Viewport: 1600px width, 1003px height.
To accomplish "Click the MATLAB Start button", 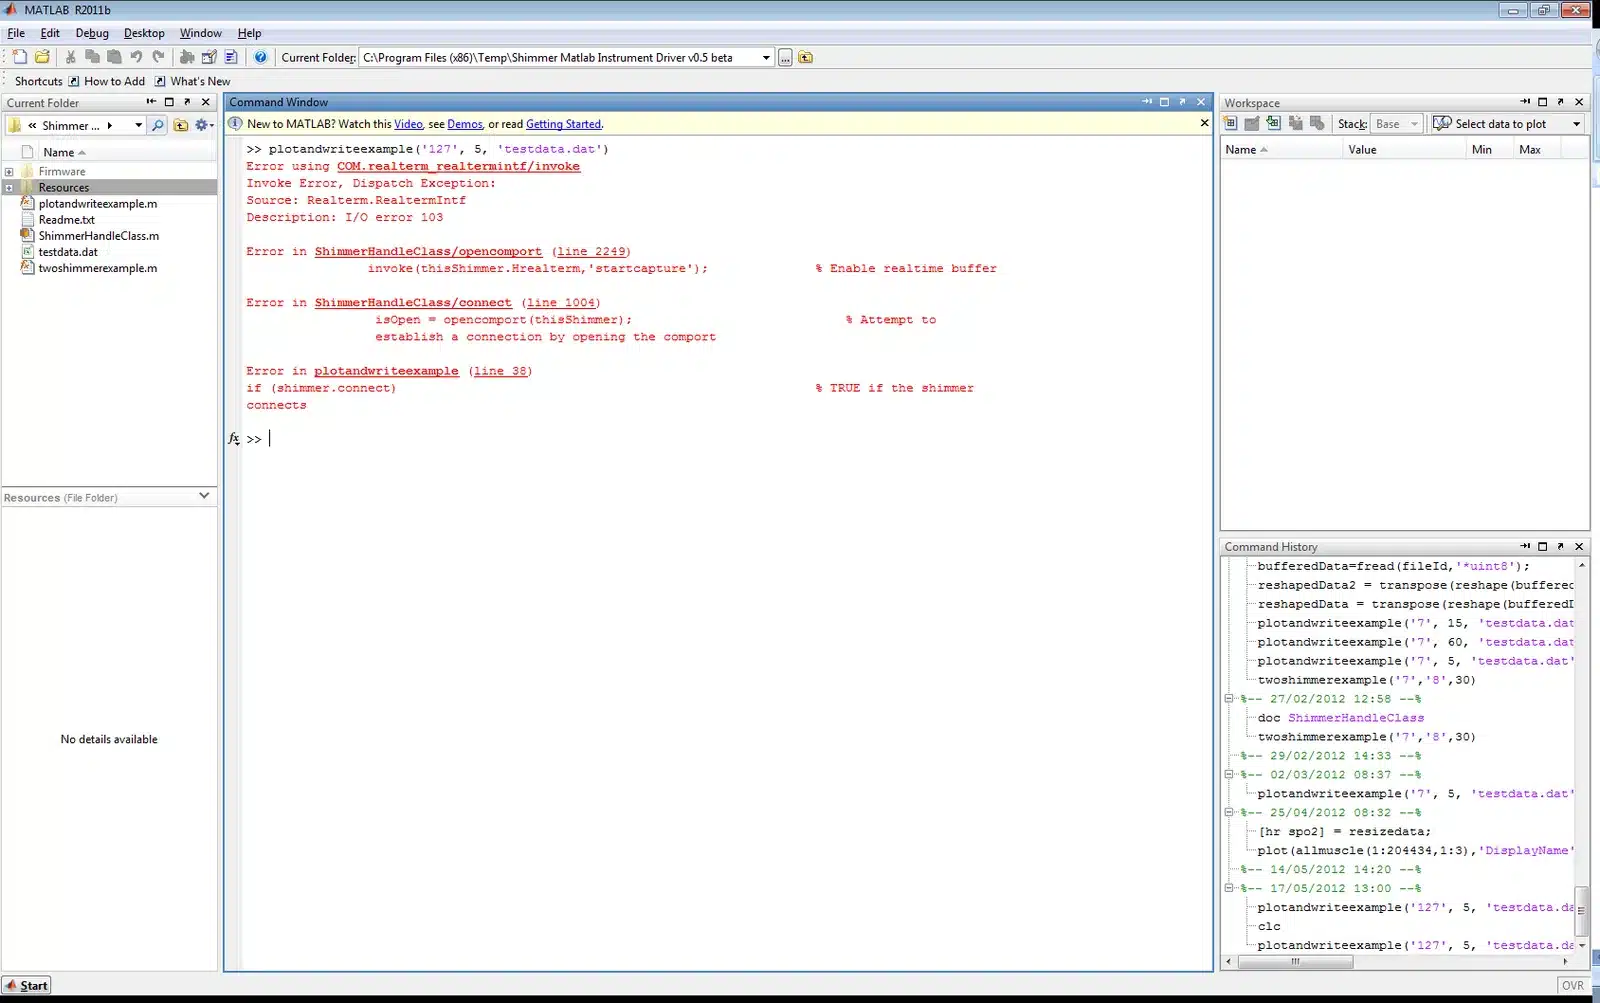I will click(26, 985).
